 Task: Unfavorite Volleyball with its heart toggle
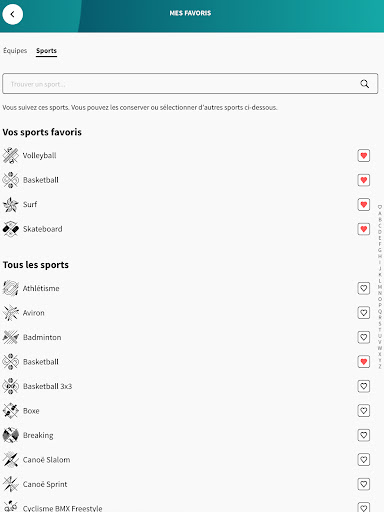[x=364, y=156]
